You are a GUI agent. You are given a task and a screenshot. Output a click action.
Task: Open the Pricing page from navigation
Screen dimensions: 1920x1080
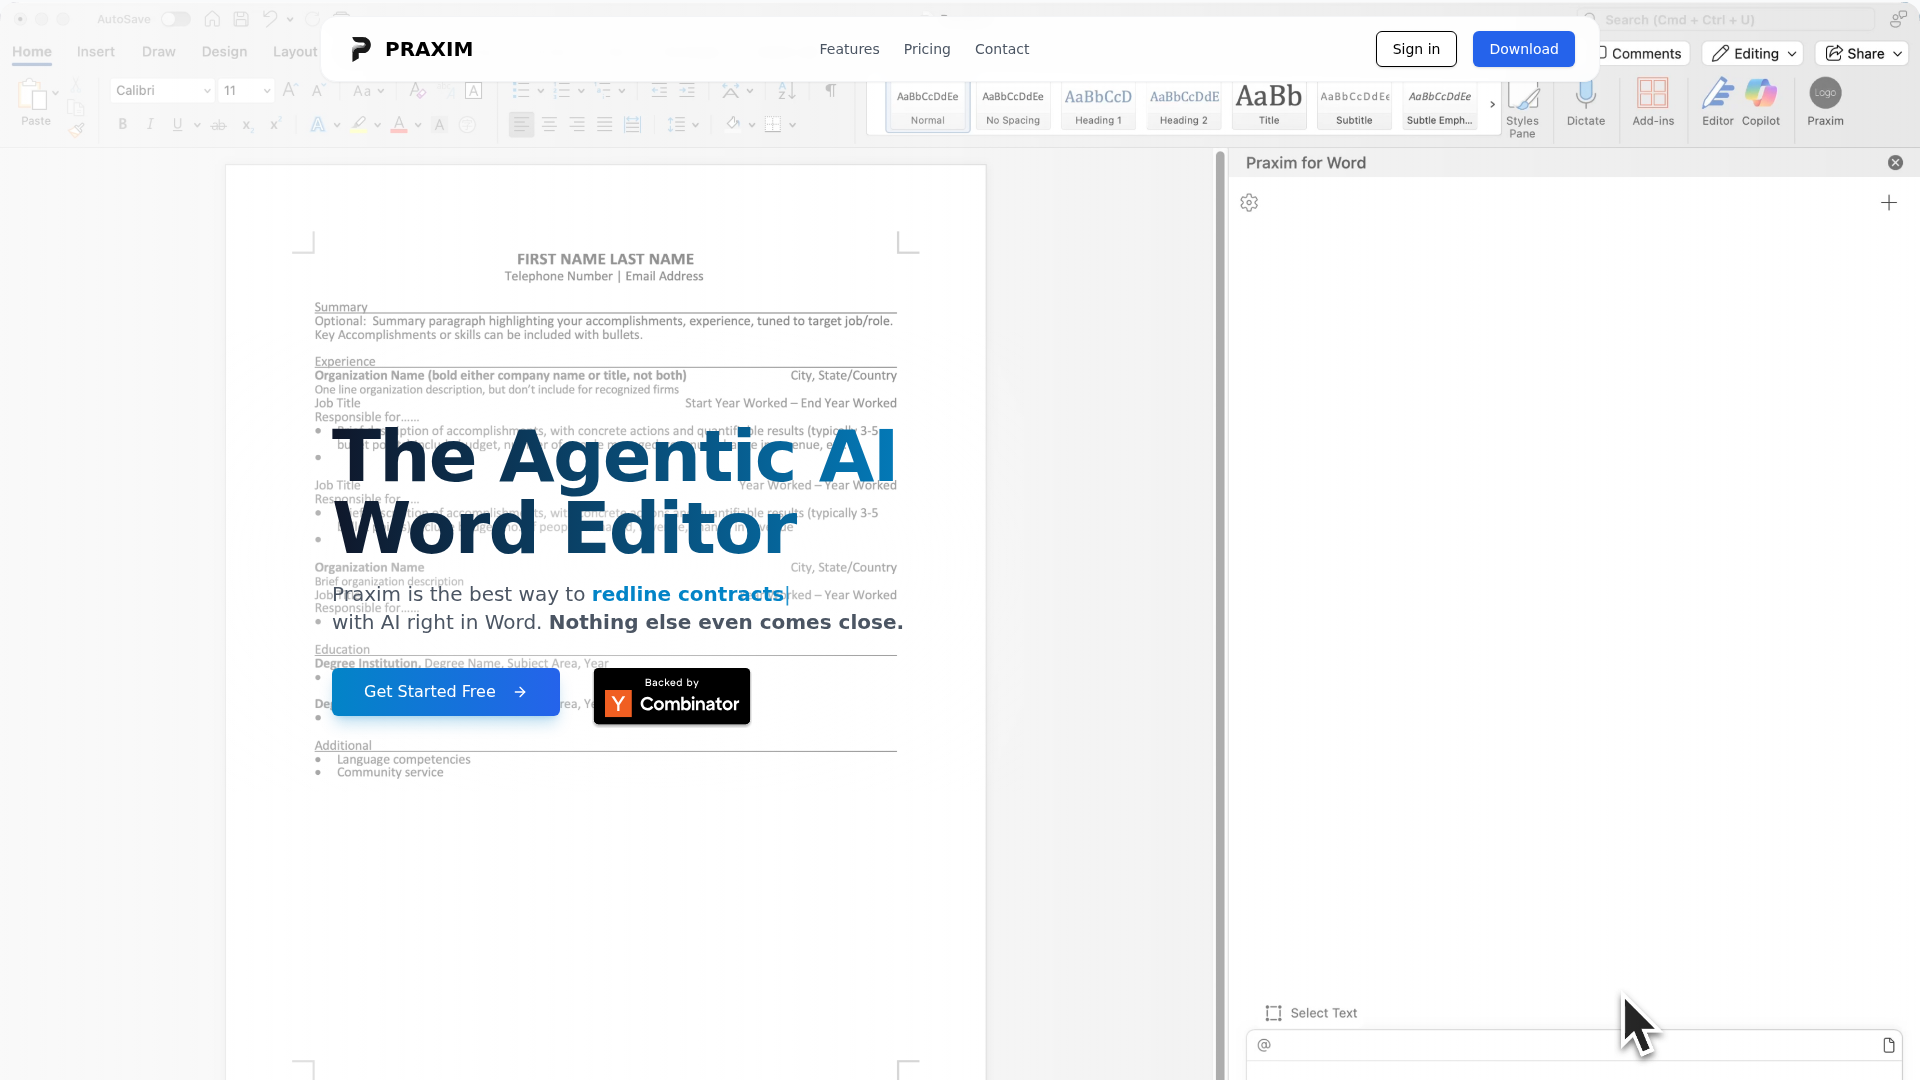[927, 49]
